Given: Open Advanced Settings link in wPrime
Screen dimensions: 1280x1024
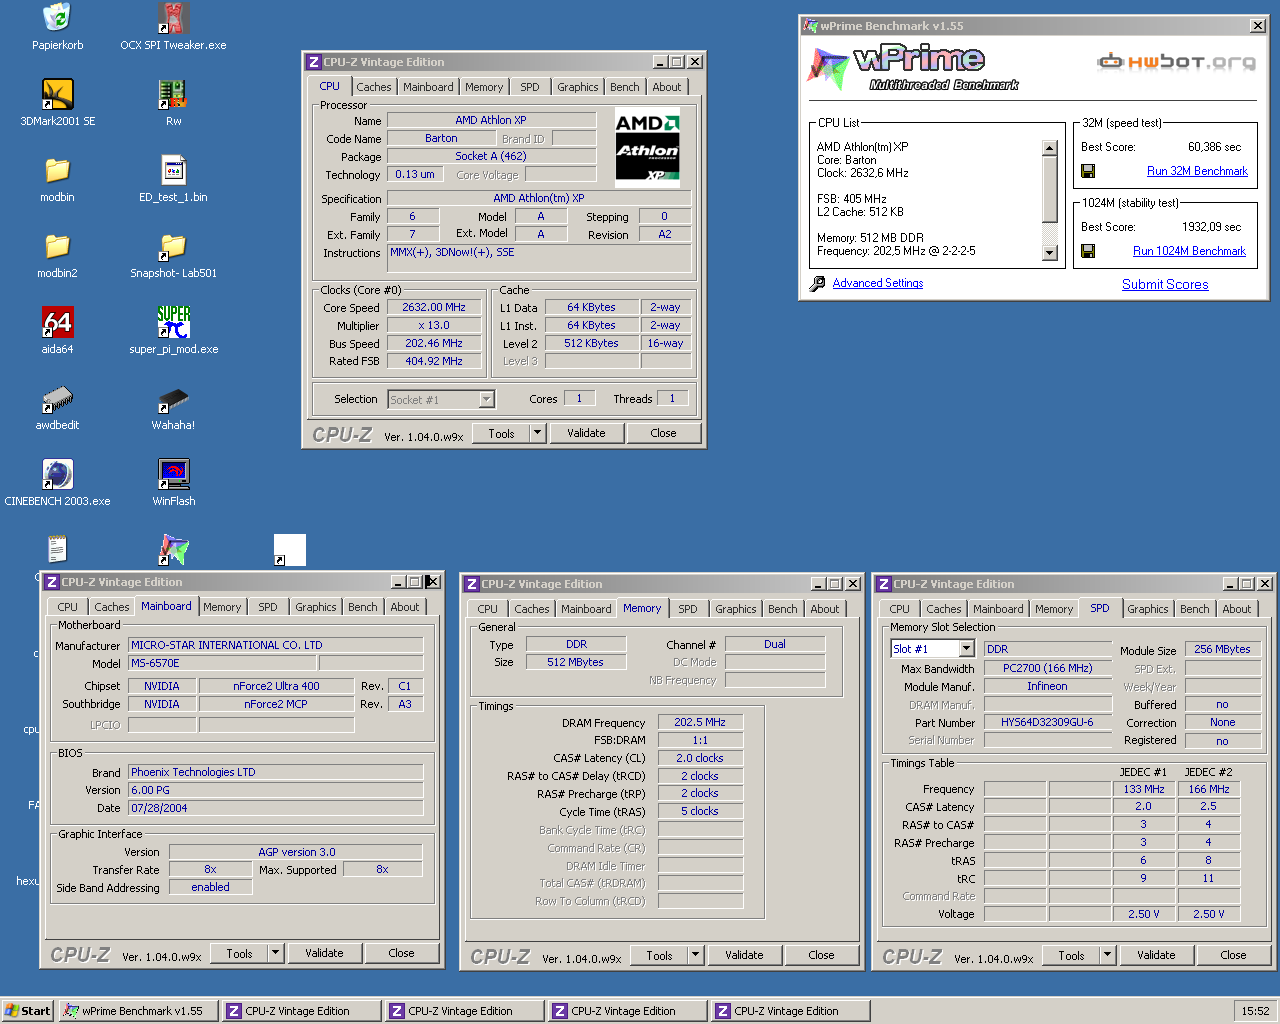Looking at the screenshot, I should [878, 283].
